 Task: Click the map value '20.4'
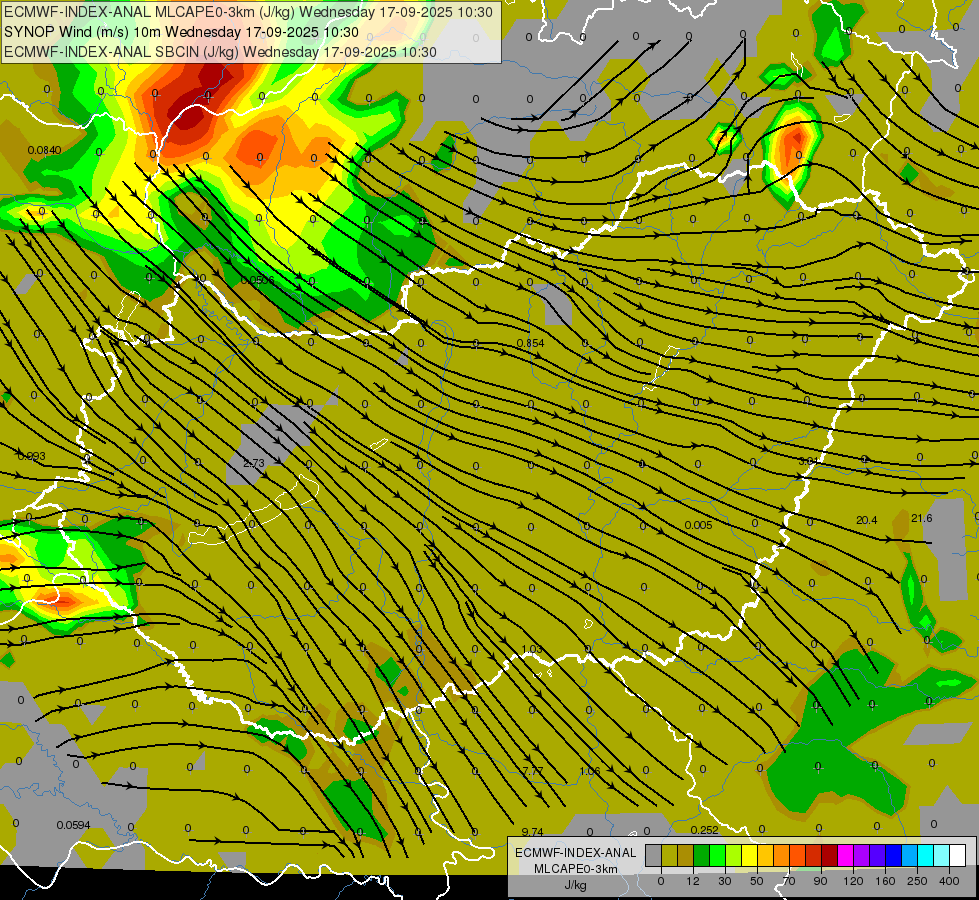pos(867,520)
